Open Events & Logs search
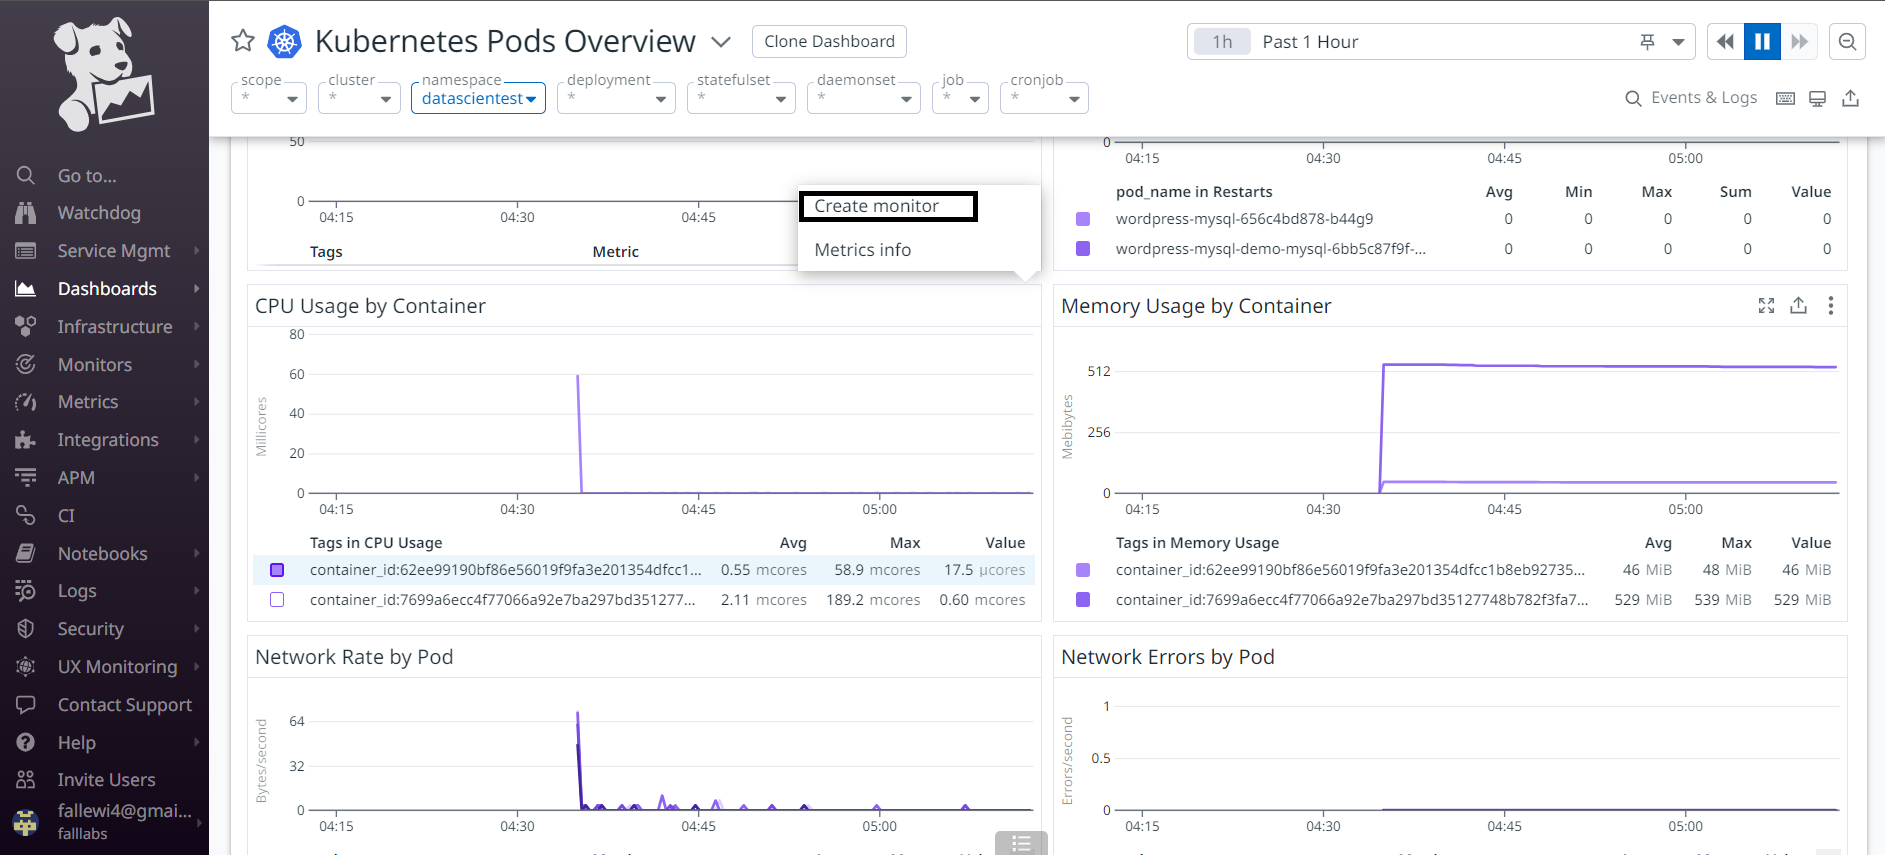The height and width of the screenshot is (855, 1885). (x=1691, y=98)
